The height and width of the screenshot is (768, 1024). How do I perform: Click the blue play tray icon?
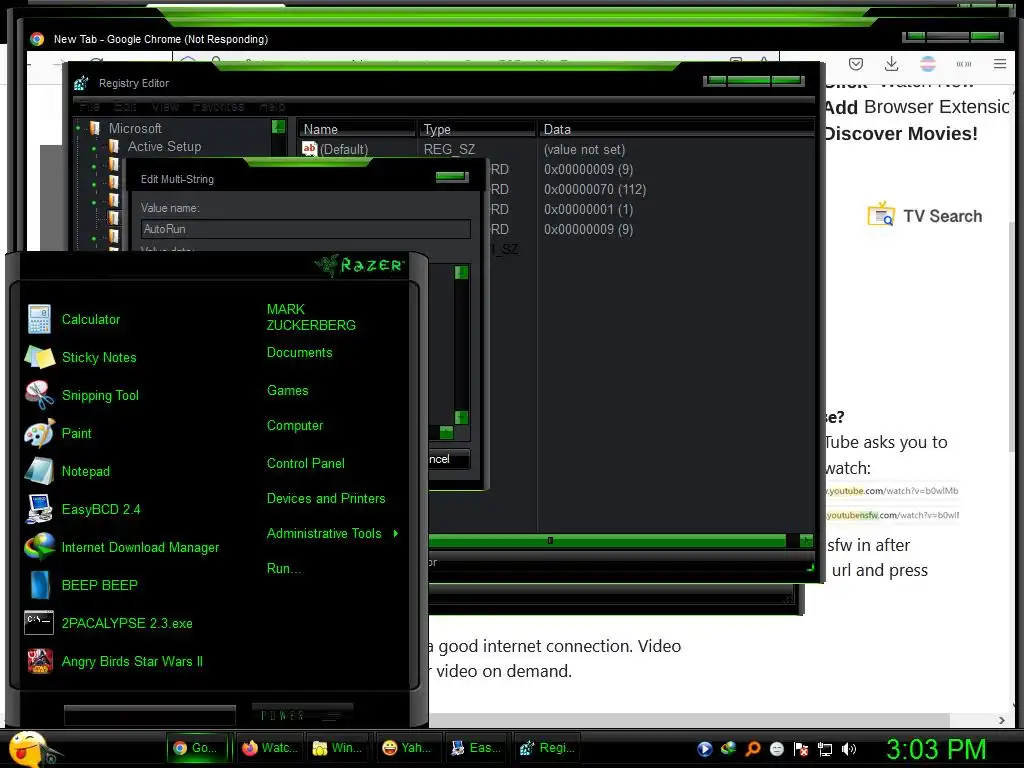click(705, 748)
